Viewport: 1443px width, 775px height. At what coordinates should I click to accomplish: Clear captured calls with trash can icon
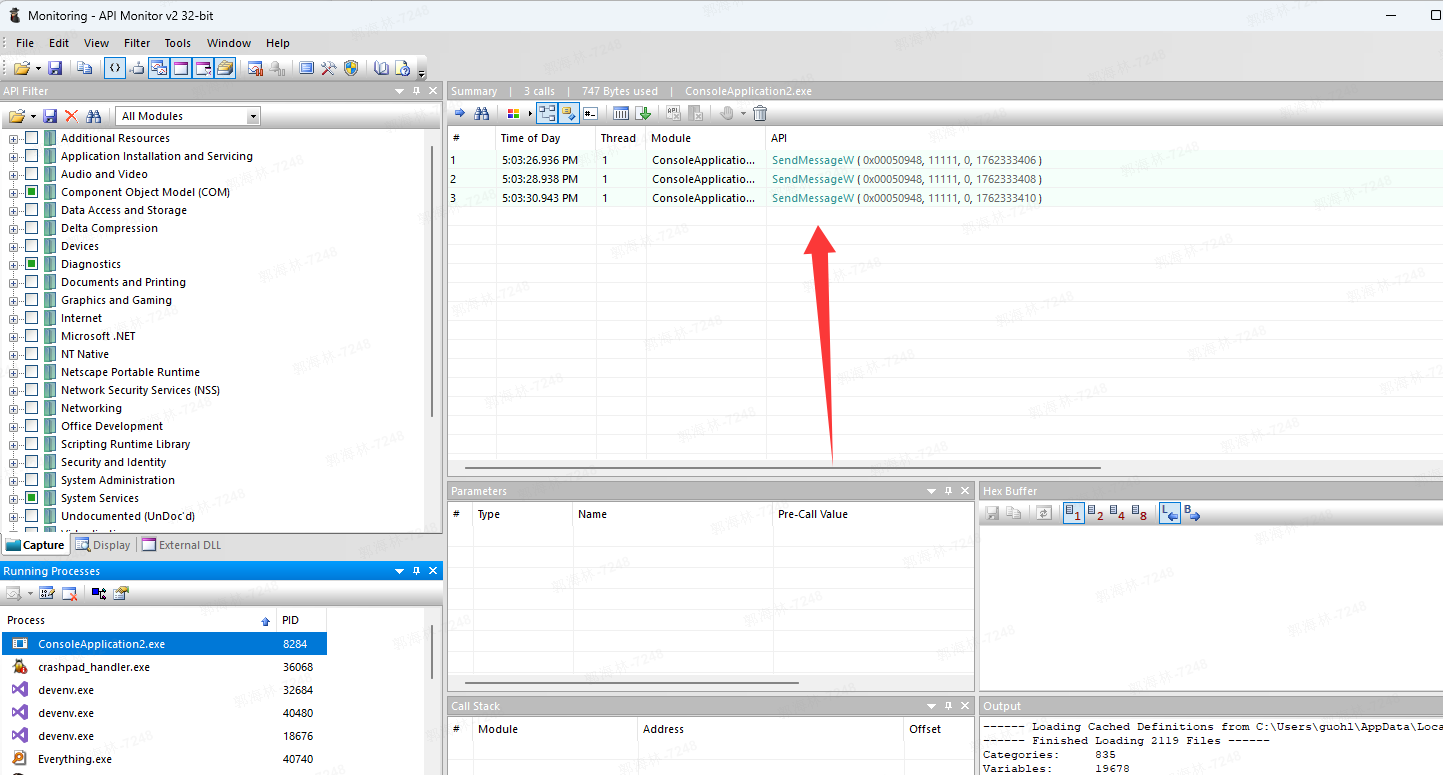click(760, 113)
